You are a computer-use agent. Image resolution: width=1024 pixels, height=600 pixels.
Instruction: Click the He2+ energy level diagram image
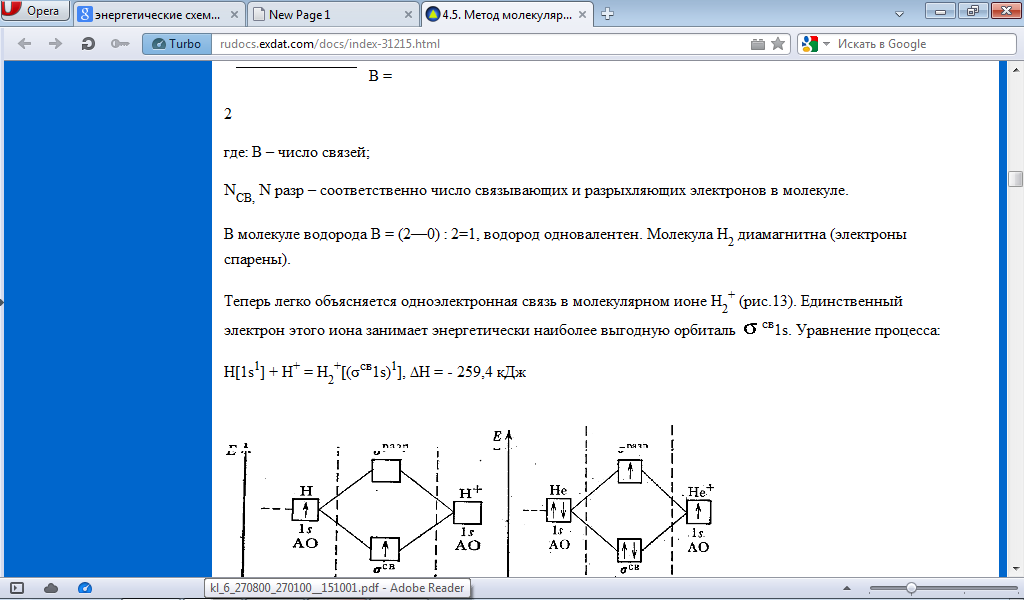(x=604, y=501)
